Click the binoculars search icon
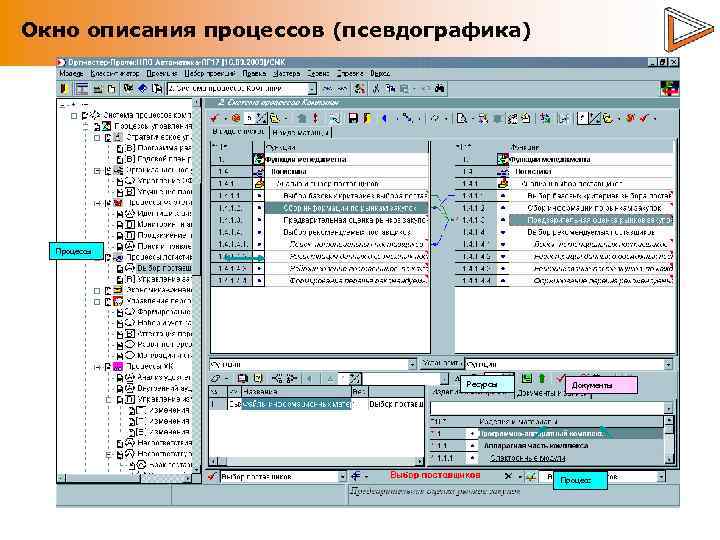Screen dimensions: 720x540 pyautogui.click(x=440, y=89)
